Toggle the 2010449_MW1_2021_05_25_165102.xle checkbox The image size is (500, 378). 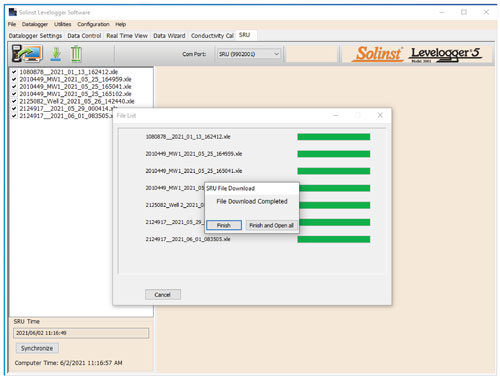(14, 94)
